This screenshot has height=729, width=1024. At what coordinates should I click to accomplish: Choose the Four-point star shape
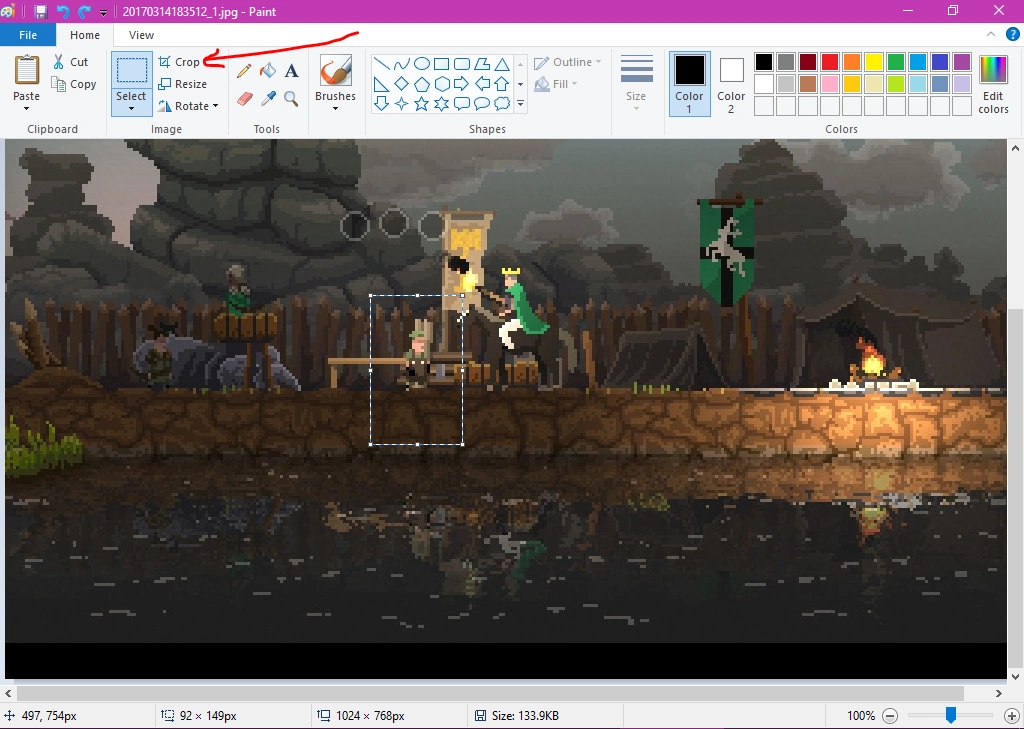click(x=402, y=103)
